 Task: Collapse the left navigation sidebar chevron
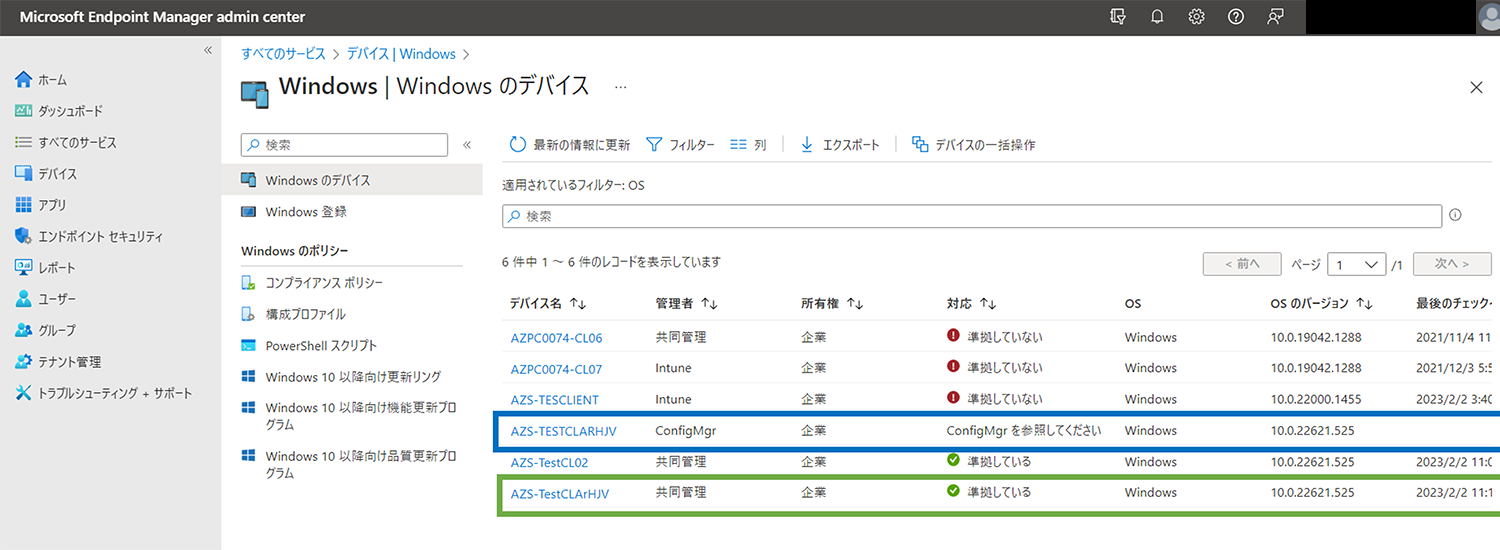tap(208, 50)
